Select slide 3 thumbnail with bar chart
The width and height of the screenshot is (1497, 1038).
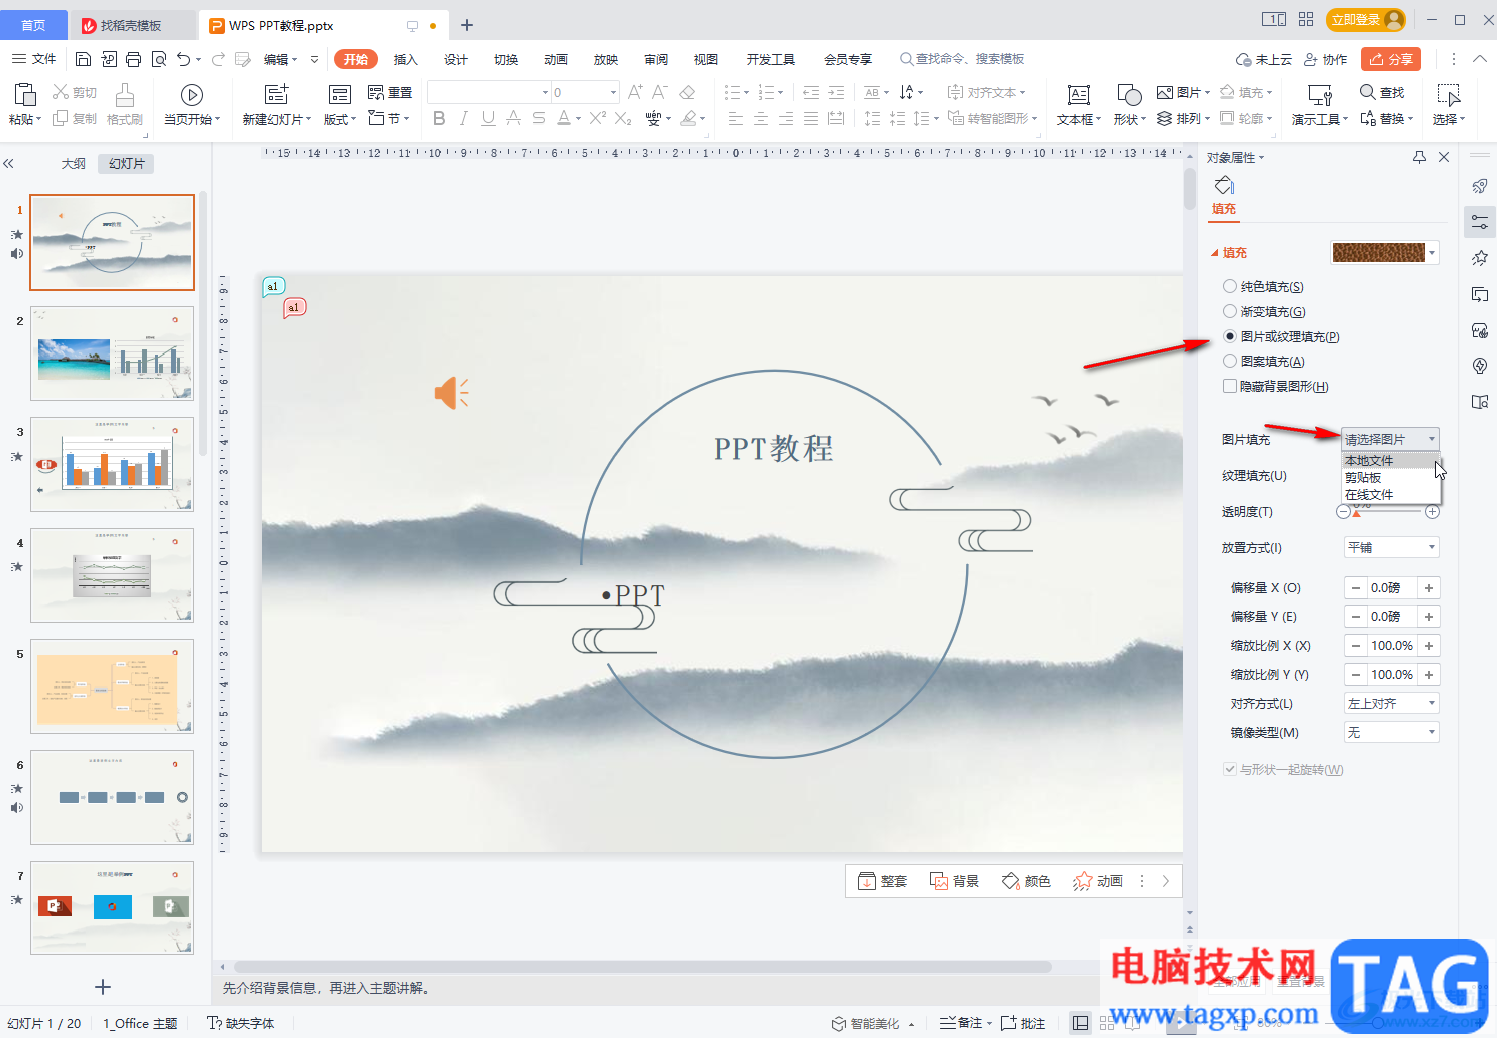[112, 464]
